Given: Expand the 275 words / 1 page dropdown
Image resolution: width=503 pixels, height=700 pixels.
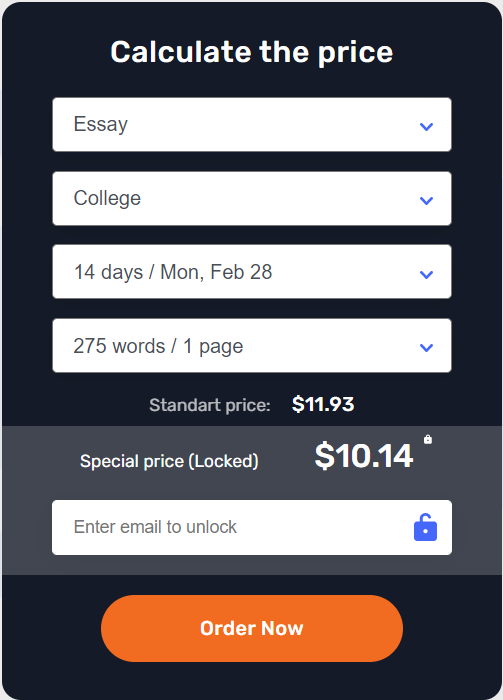Looking at the screenshot, I should coord(252,346).
